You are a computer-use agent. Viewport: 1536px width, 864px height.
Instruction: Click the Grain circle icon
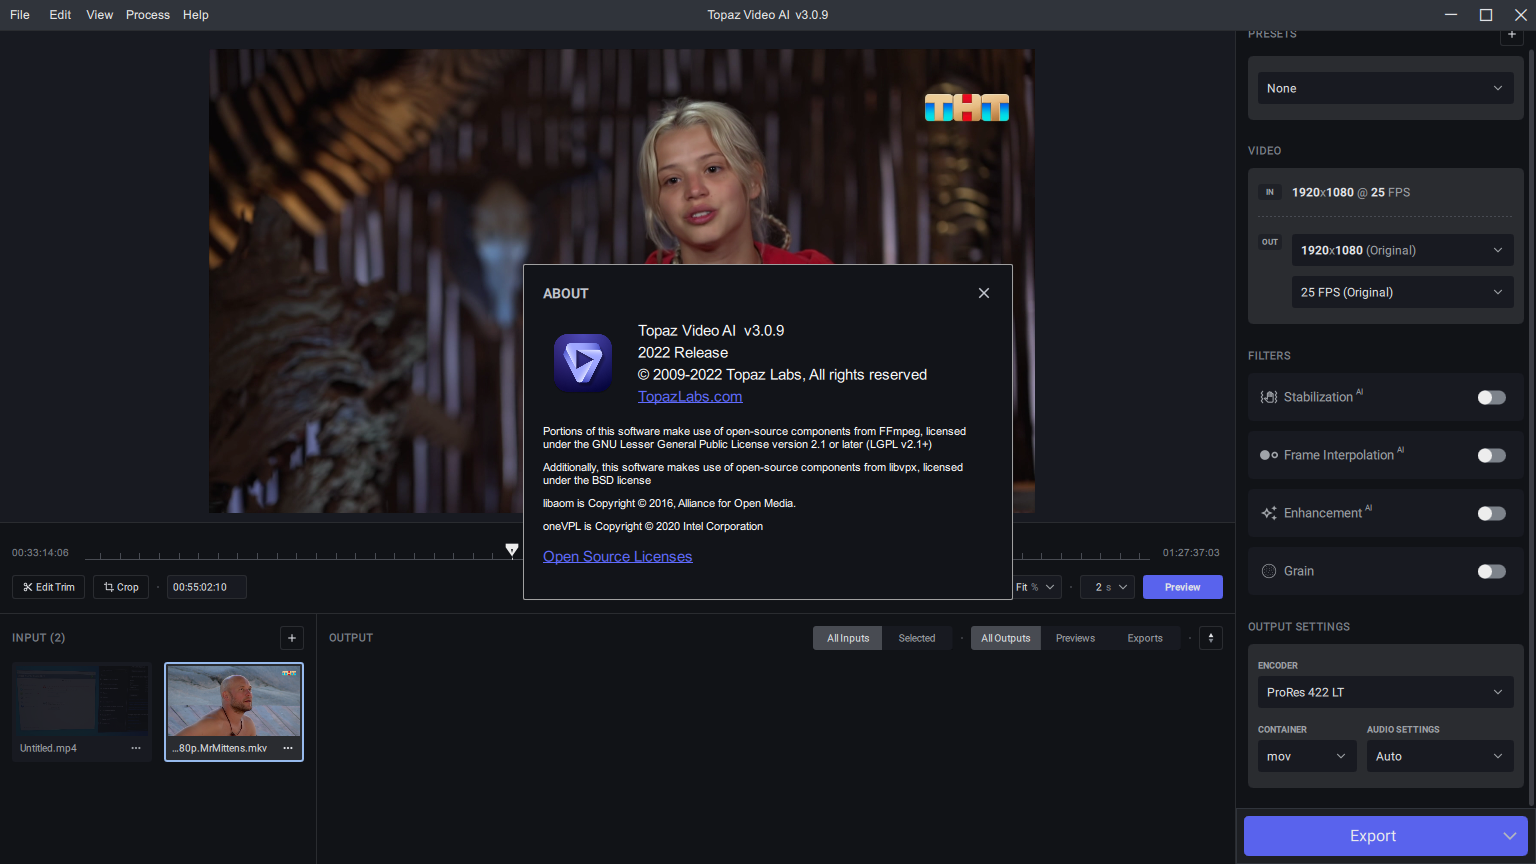click(1269, 571)
